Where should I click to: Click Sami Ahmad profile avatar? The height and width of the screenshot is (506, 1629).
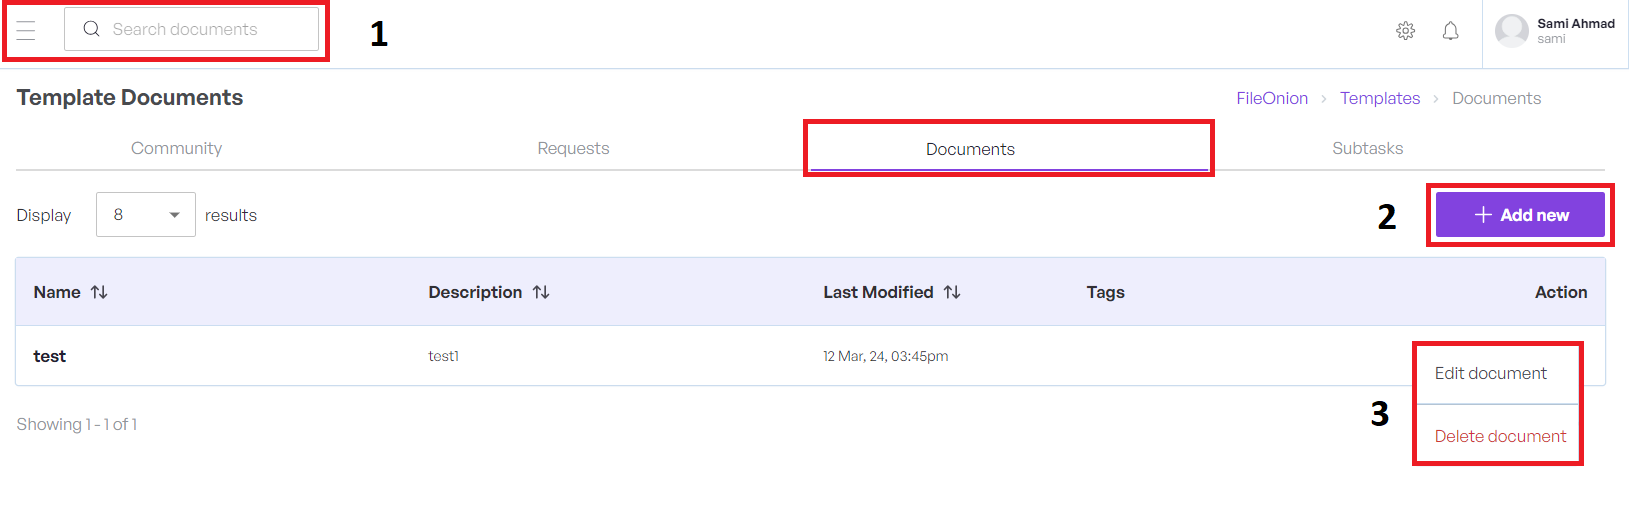pos(1511,31)
